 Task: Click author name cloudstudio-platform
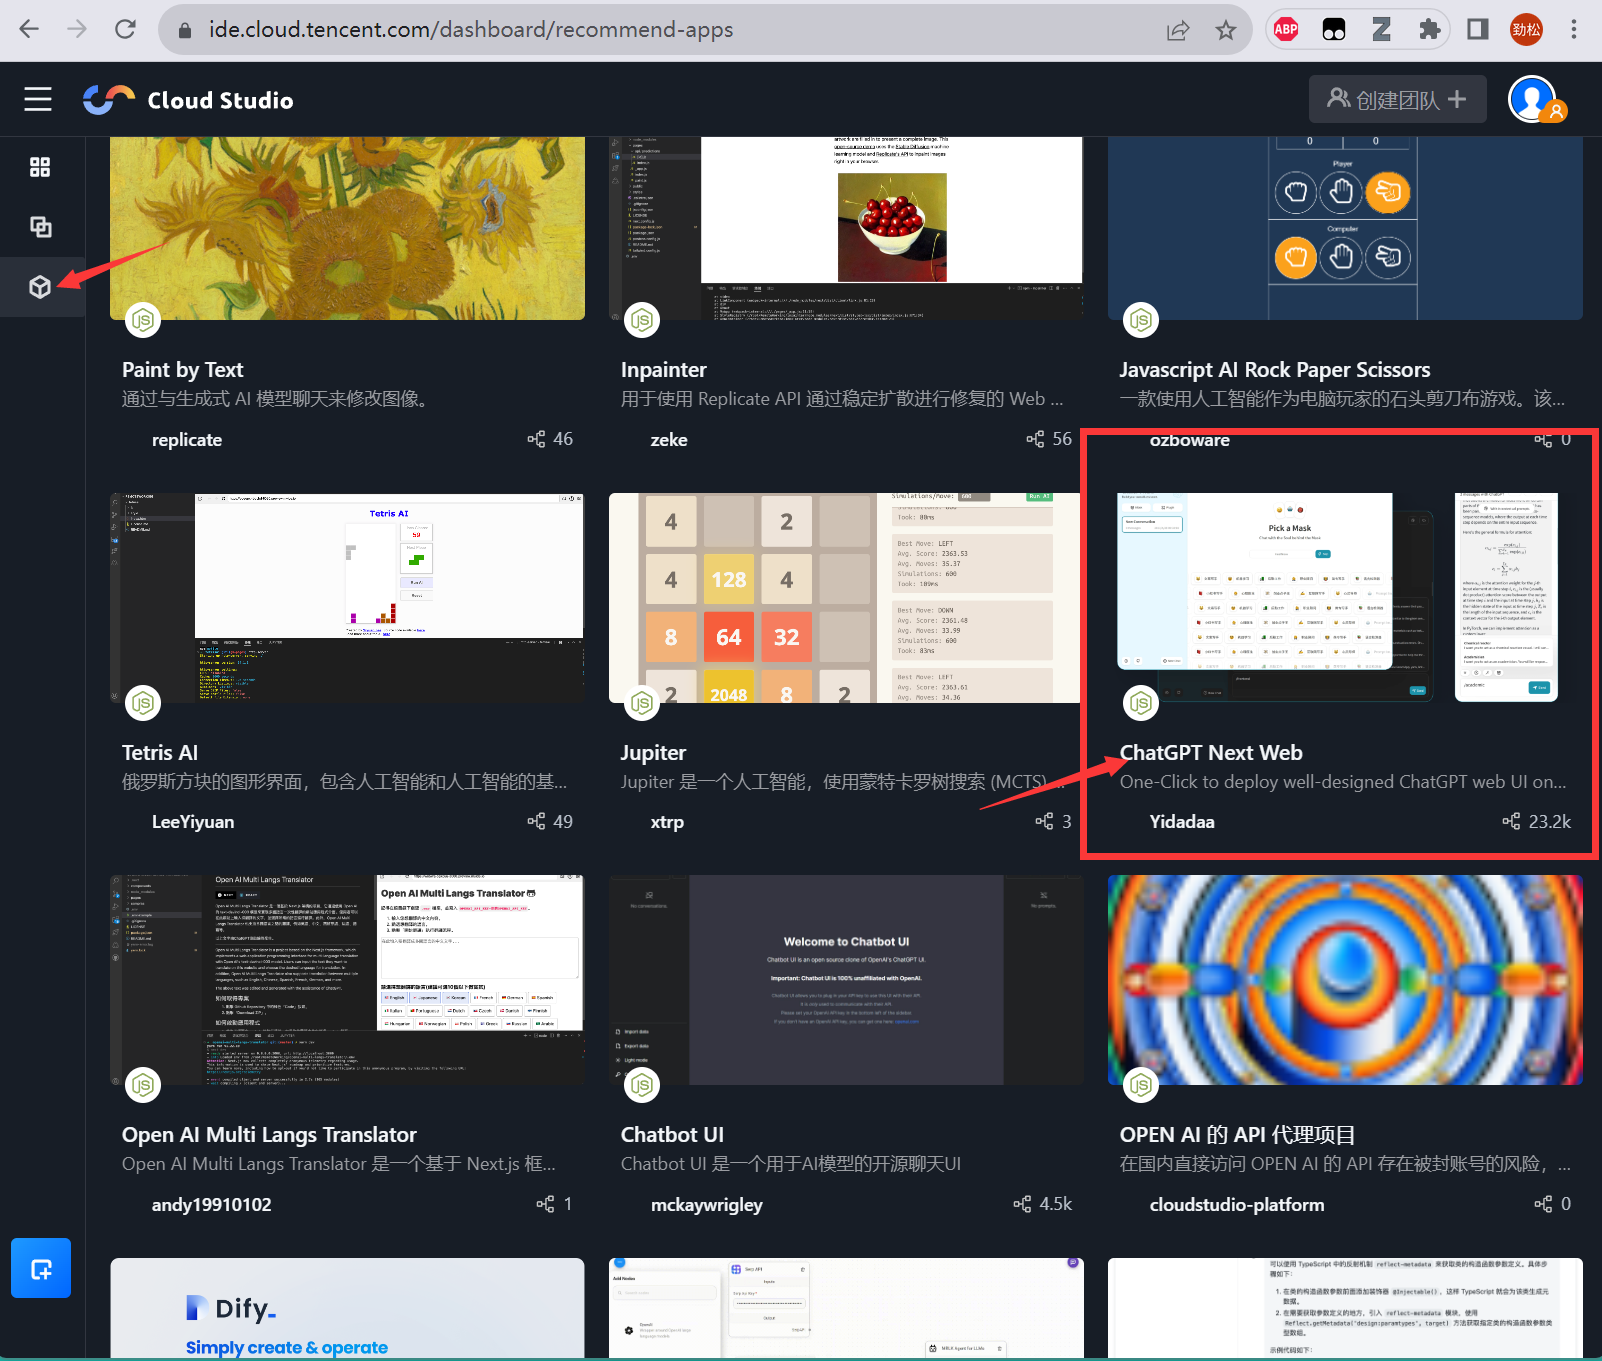(1237, 1205)
